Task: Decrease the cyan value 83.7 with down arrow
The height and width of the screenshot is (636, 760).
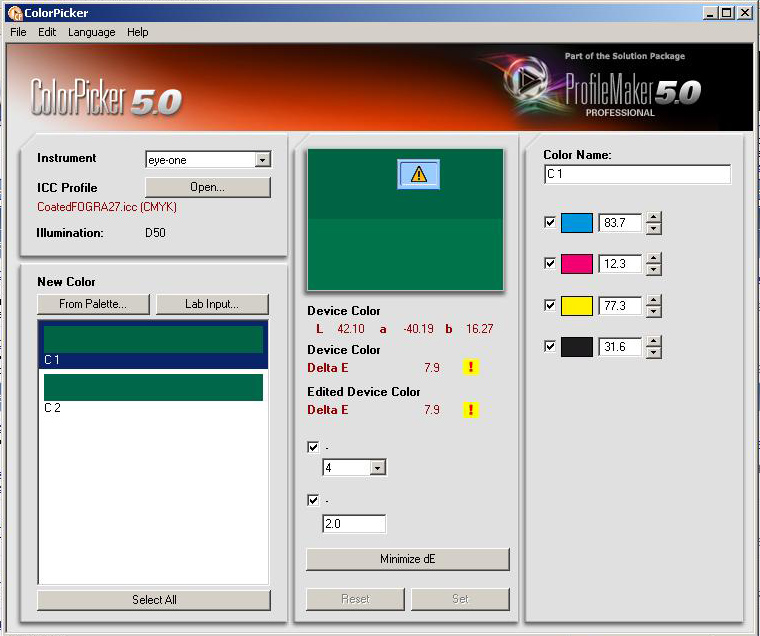Action: [654, 228]
